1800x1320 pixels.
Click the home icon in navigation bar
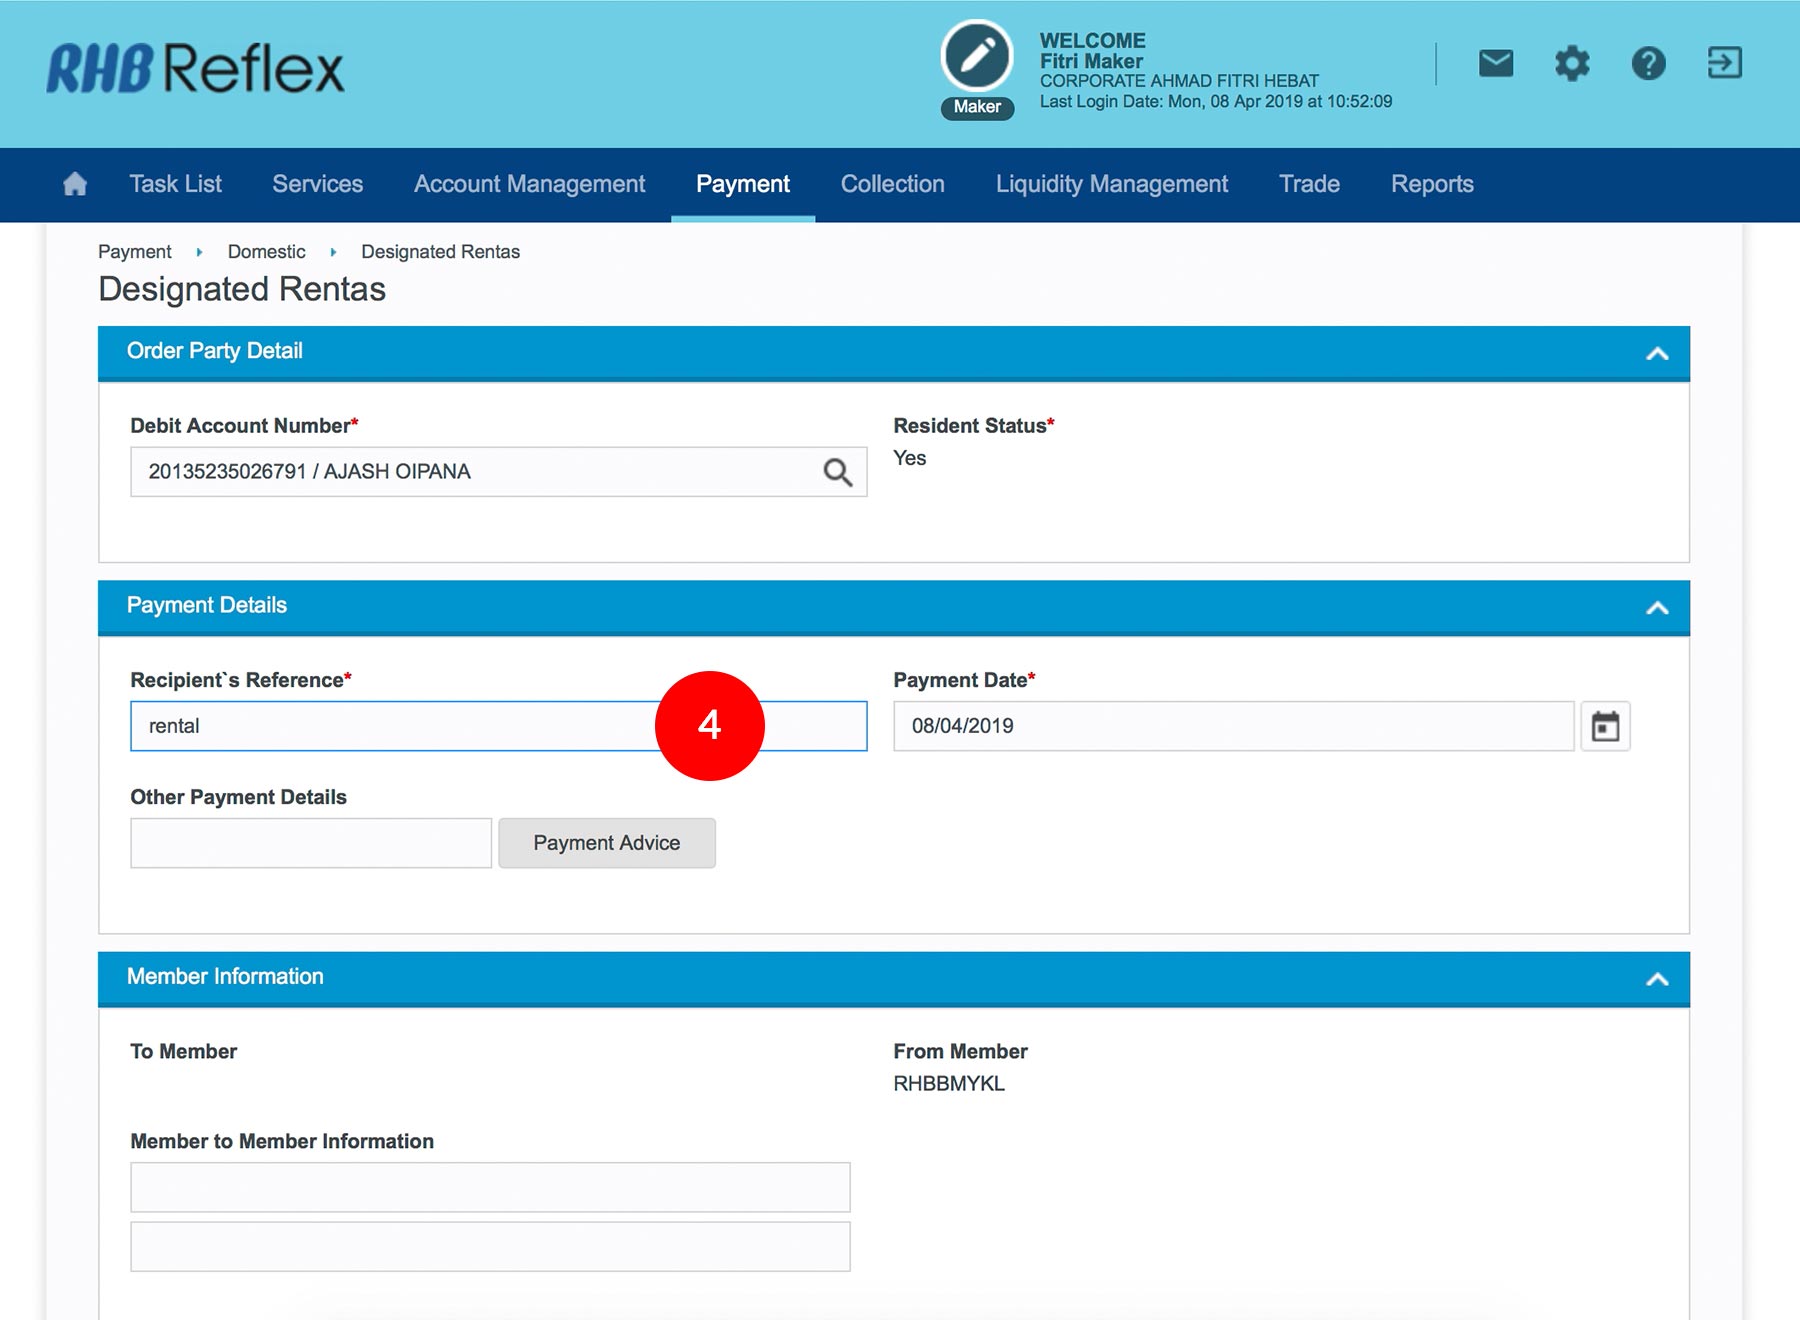point(75,184)
